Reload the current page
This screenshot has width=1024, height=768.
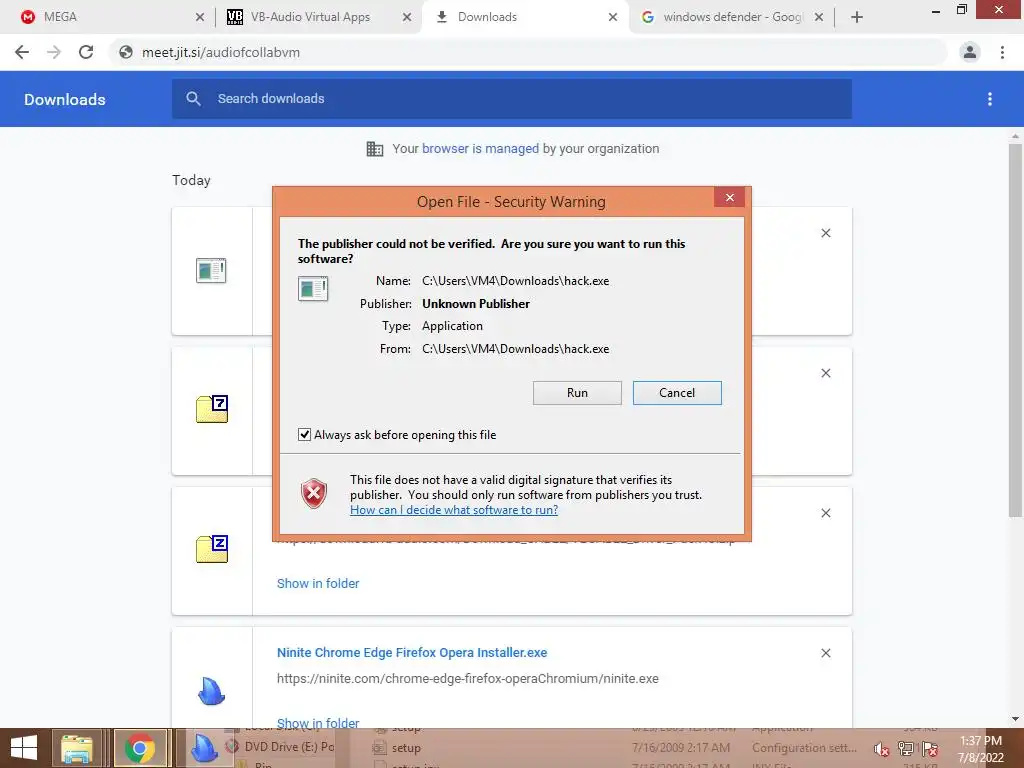(86, 52)
